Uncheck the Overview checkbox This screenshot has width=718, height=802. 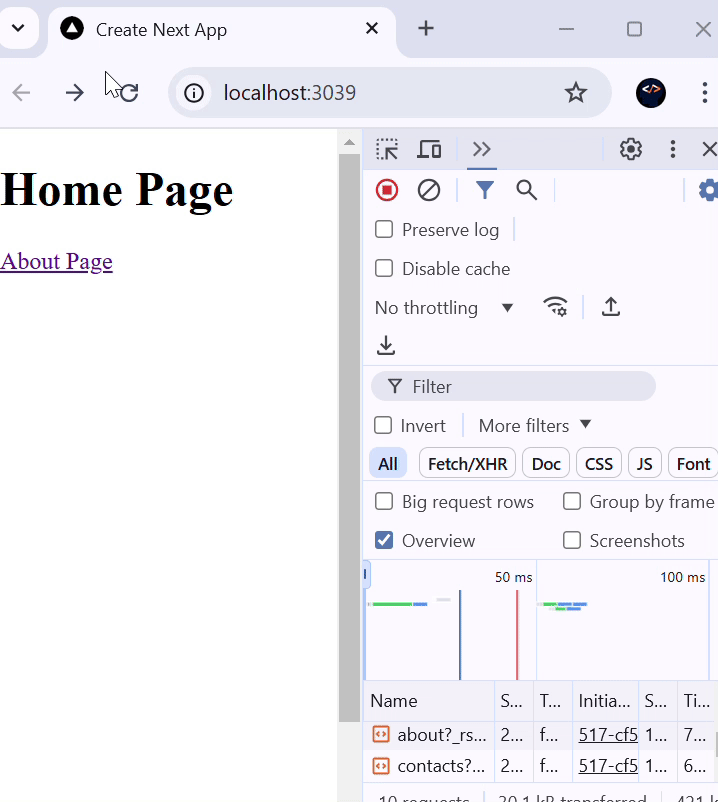pos(384,541)
